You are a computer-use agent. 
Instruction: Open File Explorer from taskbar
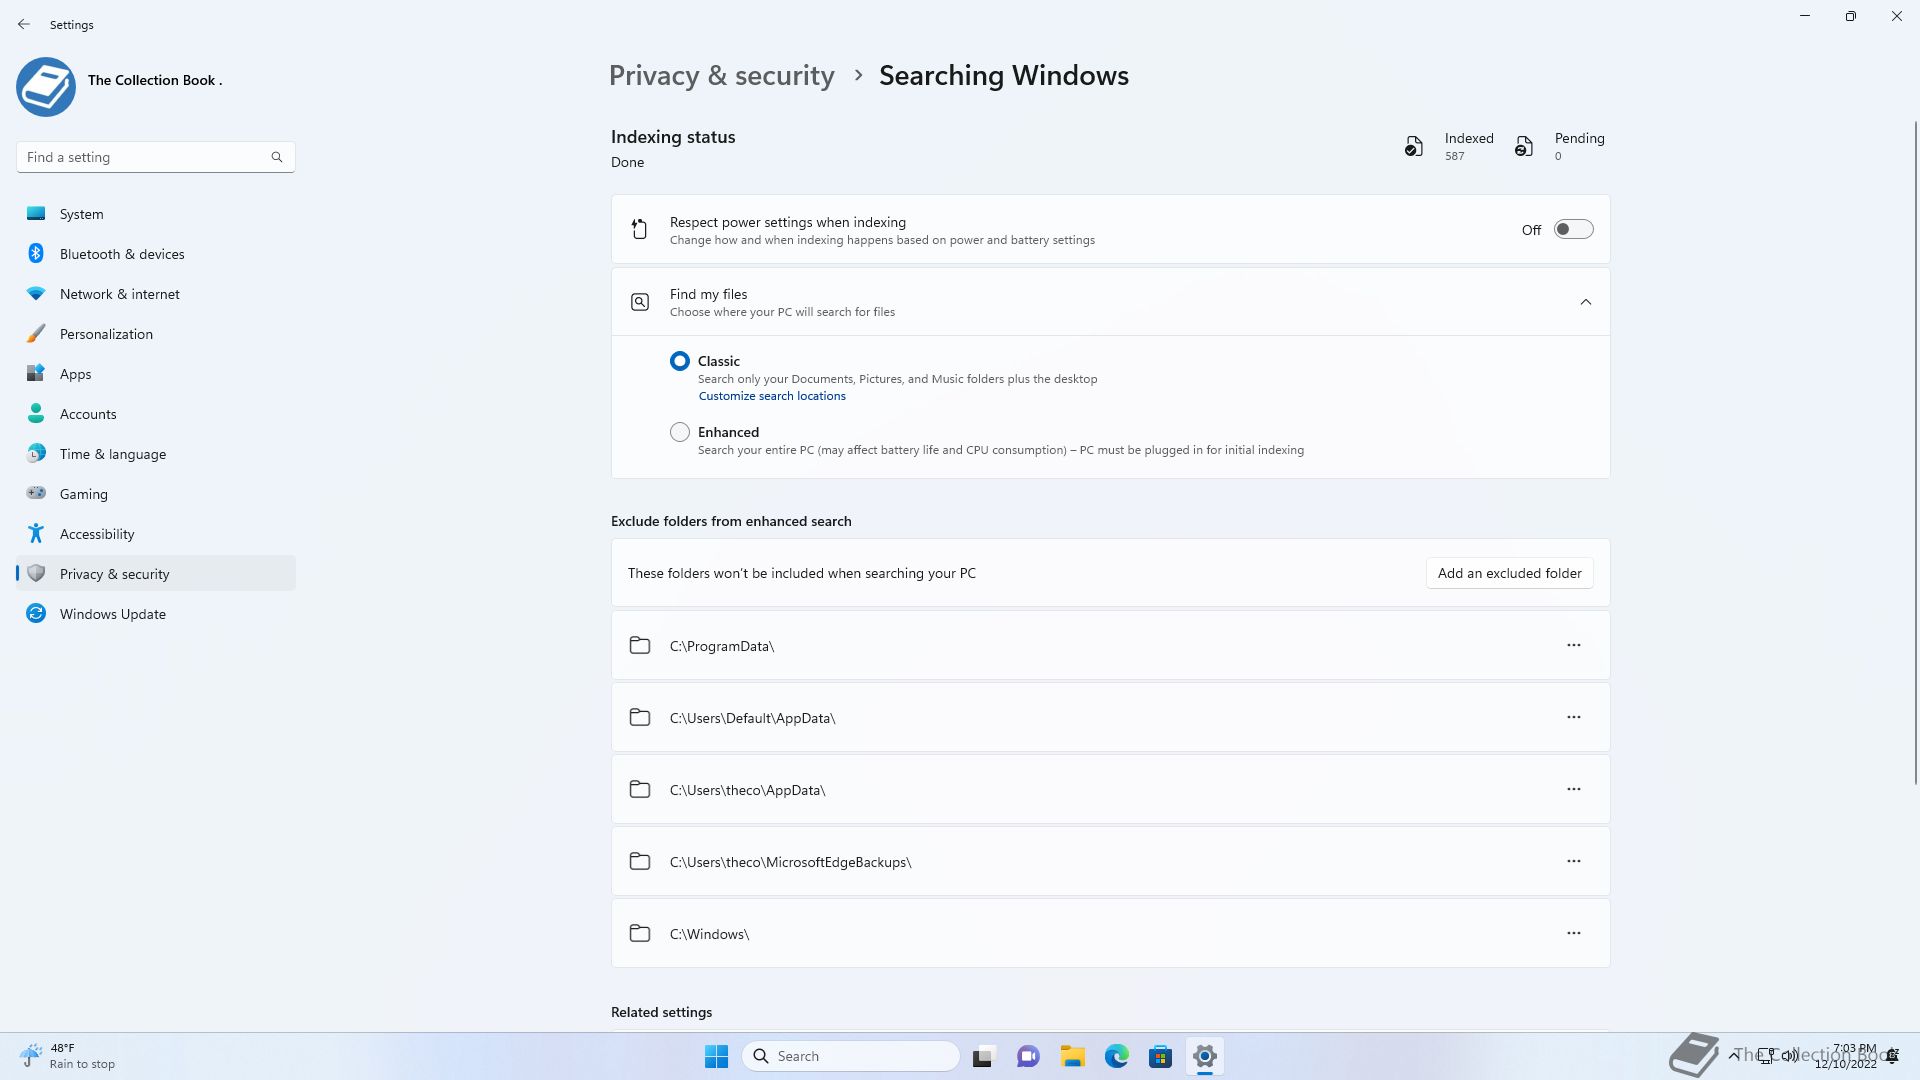pos(1072,1056)
